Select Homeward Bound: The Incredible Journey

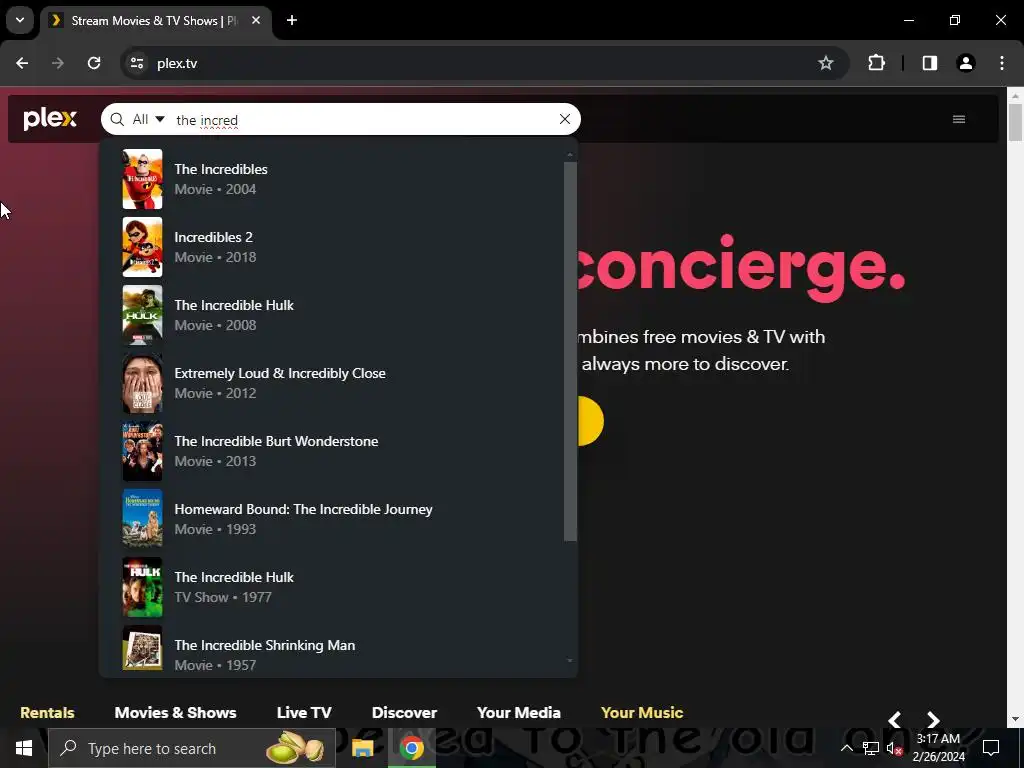click(342, 519)
